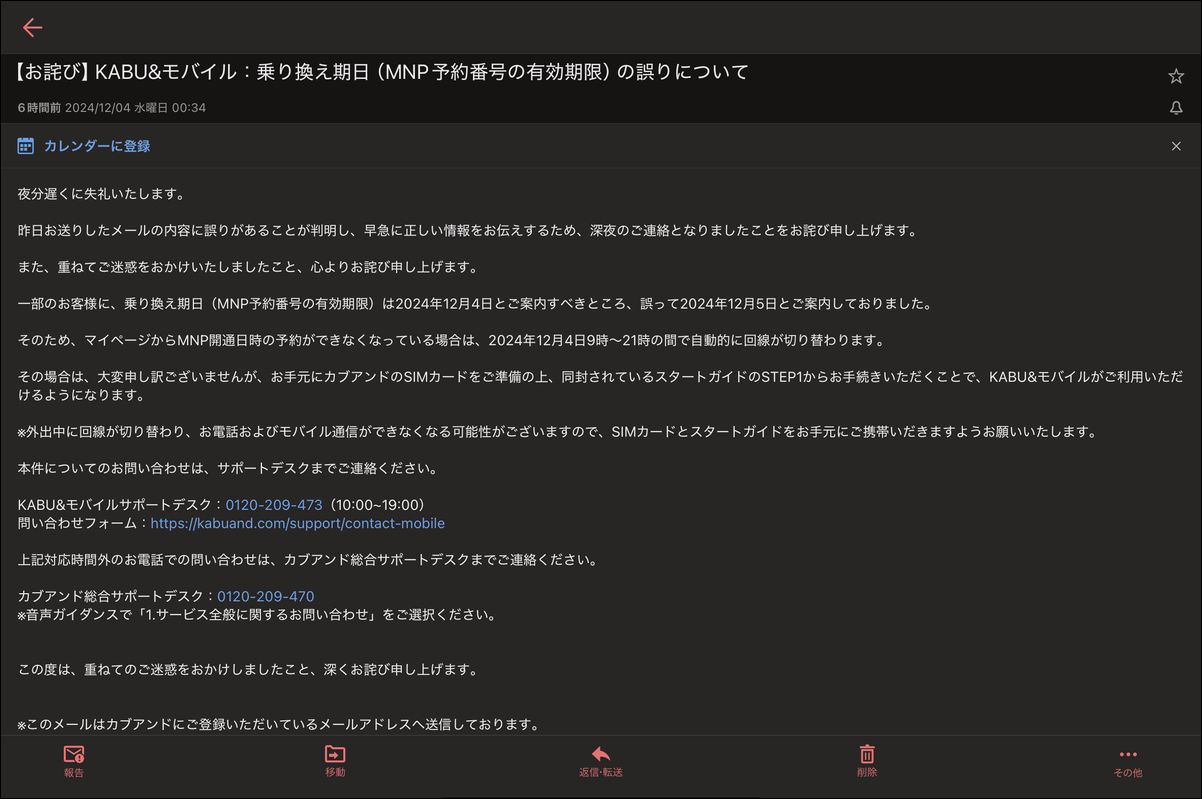Tap the calendar icon beside カレンダーに登録
Screen dimensions: 1202x799
(x=26, y=146)
